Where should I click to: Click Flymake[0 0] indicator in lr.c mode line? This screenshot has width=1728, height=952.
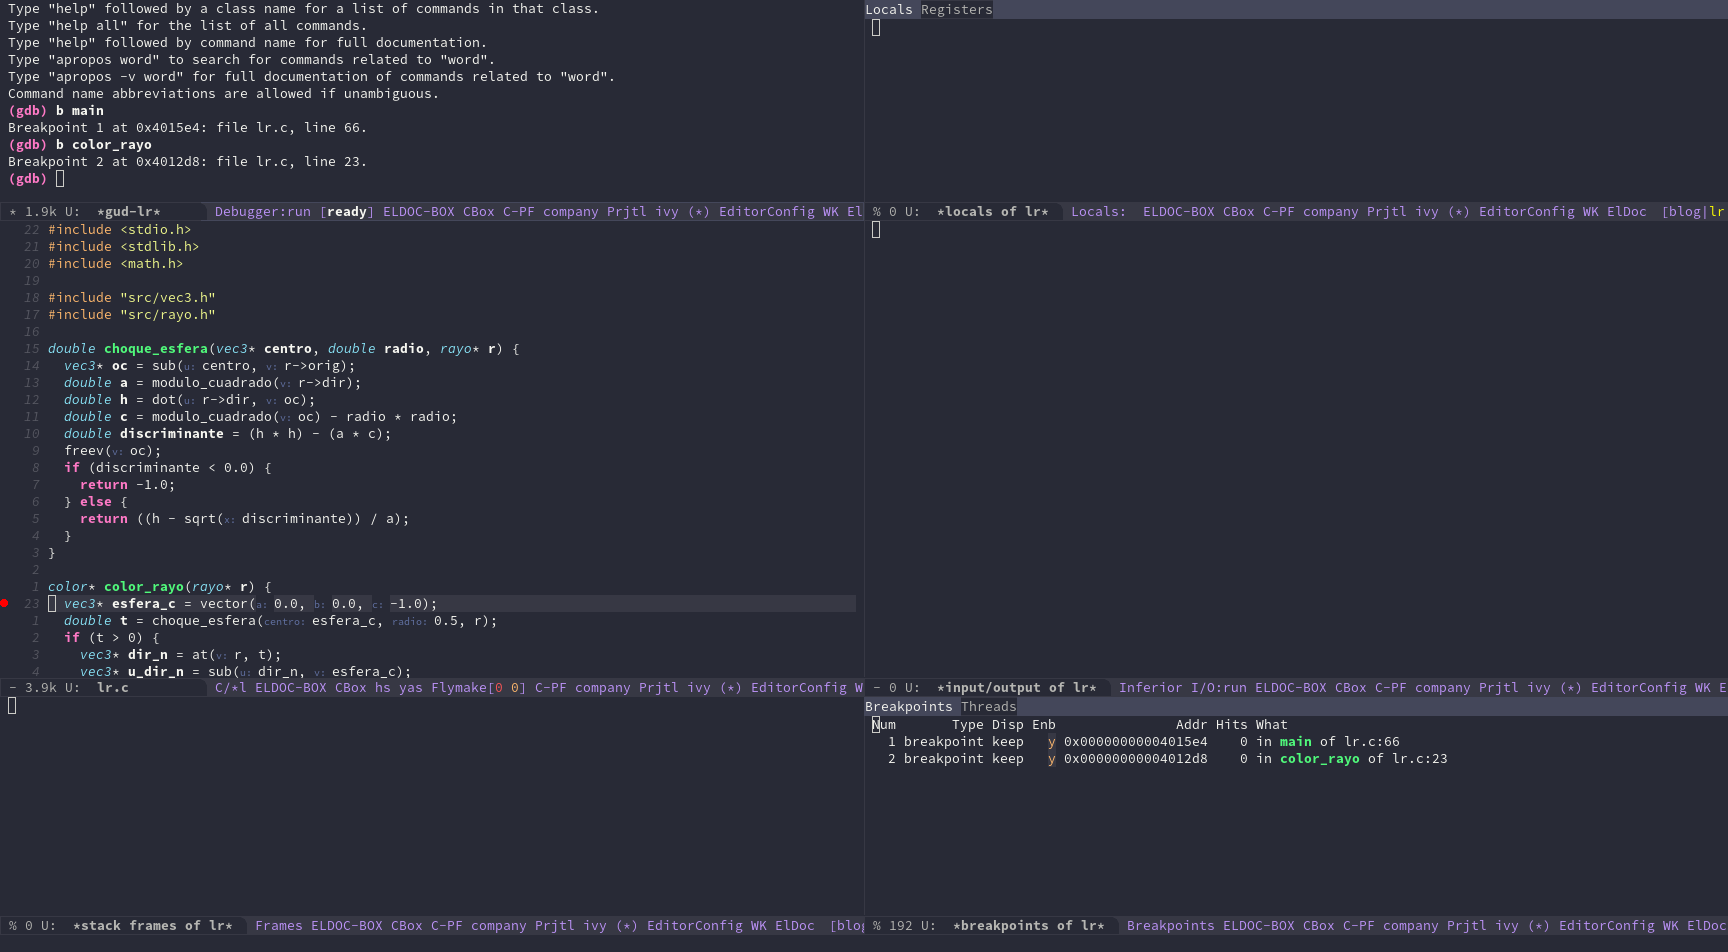pos(479,688)
